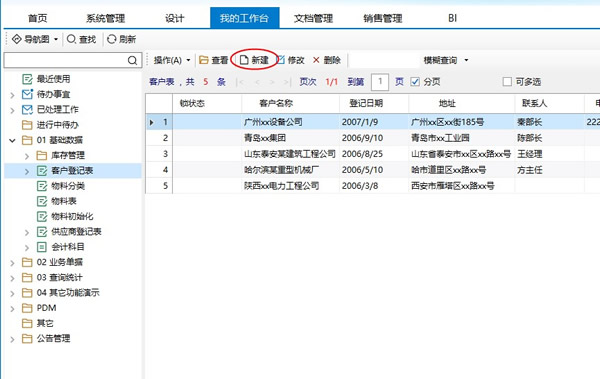600x379 pixels.
Task: Click the 刷新 (Refresh) icon
Action: 111,39
